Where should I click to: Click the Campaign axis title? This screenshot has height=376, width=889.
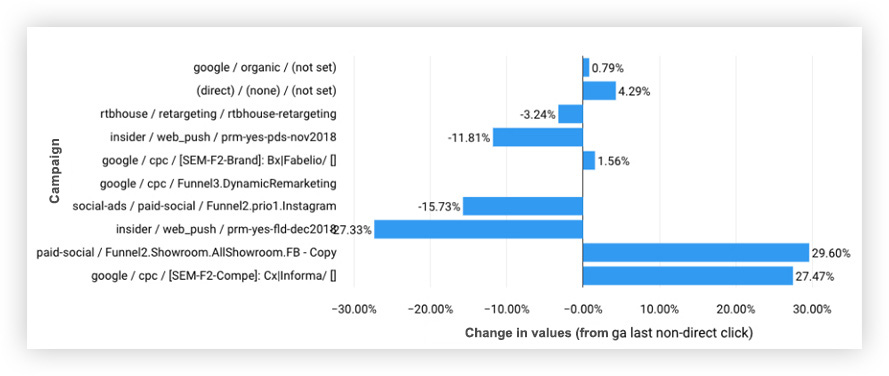coord(54,171)
